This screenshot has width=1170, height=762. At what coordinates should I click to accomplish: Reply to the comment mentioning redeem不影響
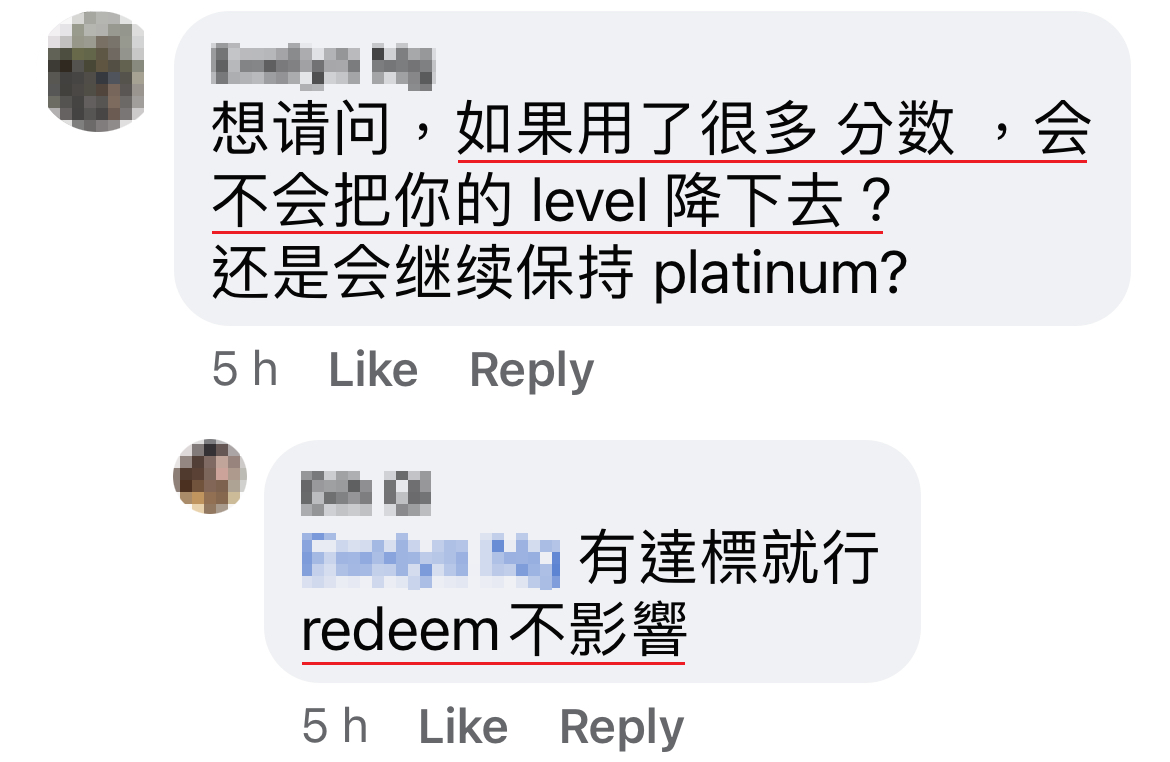pyautogui.click(x=622, y=726)
